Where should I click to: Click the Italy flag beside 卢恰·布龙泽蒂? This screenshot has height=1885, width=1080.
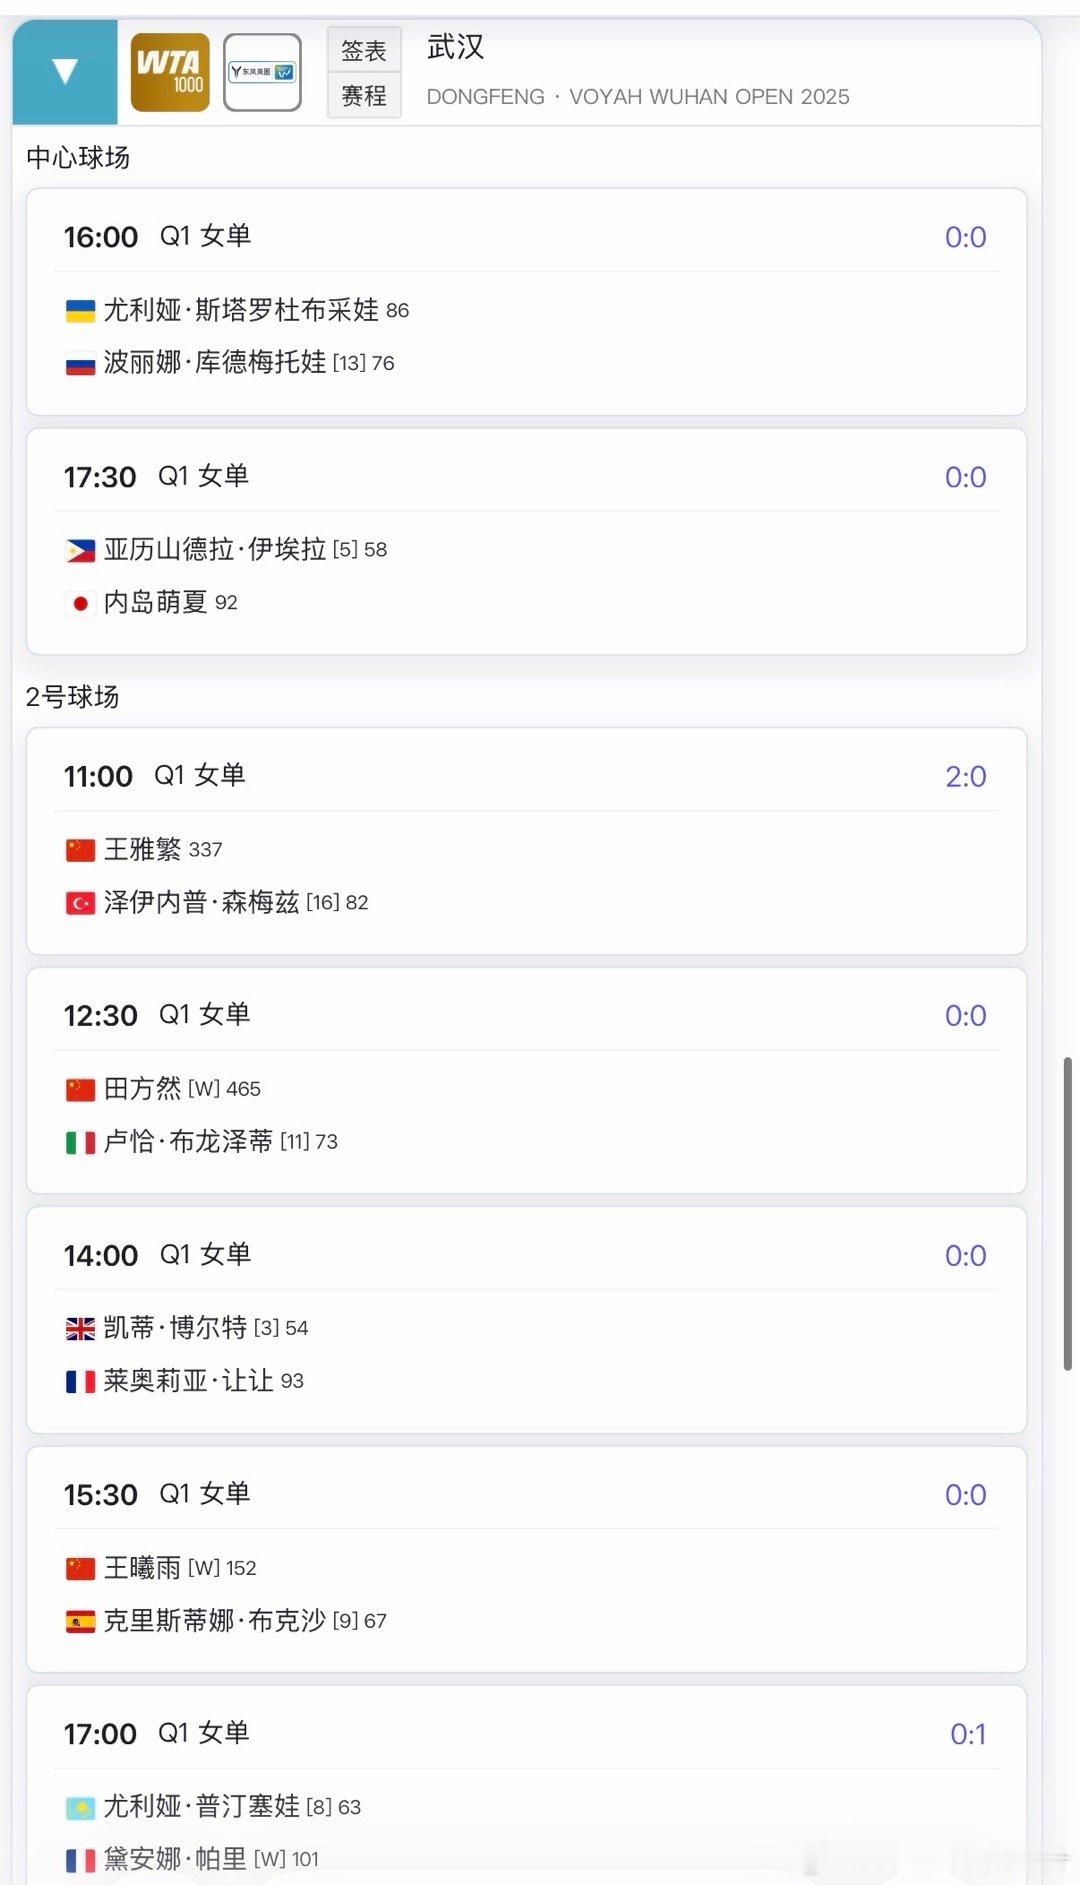(x=80, y=1142)
